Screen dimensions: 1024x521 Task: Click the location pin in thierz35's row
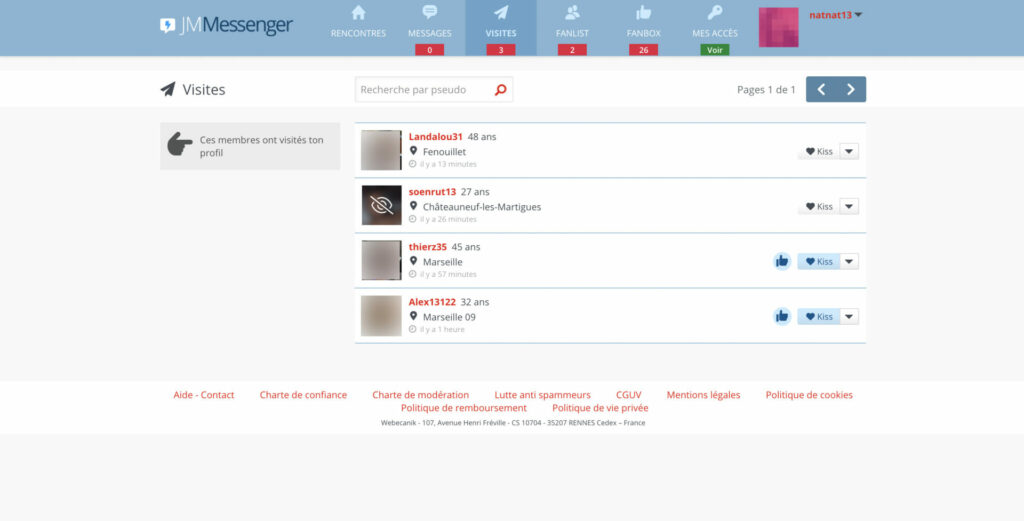(x=413, y=260)
